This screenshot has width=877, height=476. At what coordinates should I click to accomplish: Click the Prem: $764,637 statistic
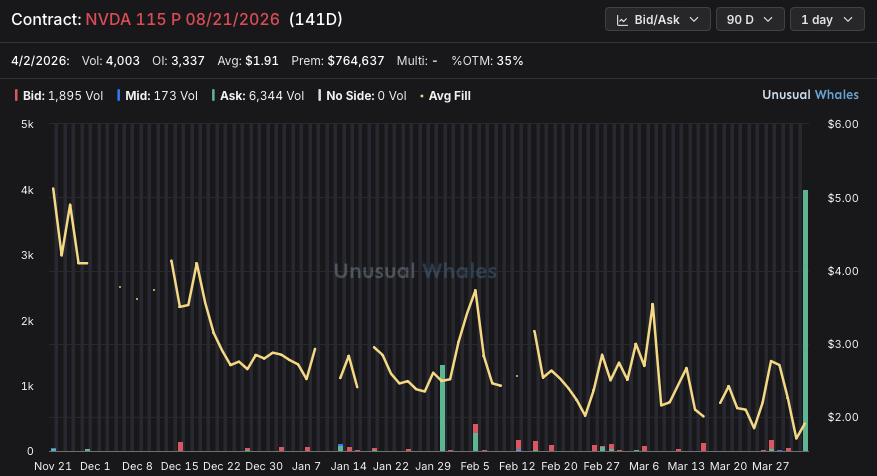(338, 60)
